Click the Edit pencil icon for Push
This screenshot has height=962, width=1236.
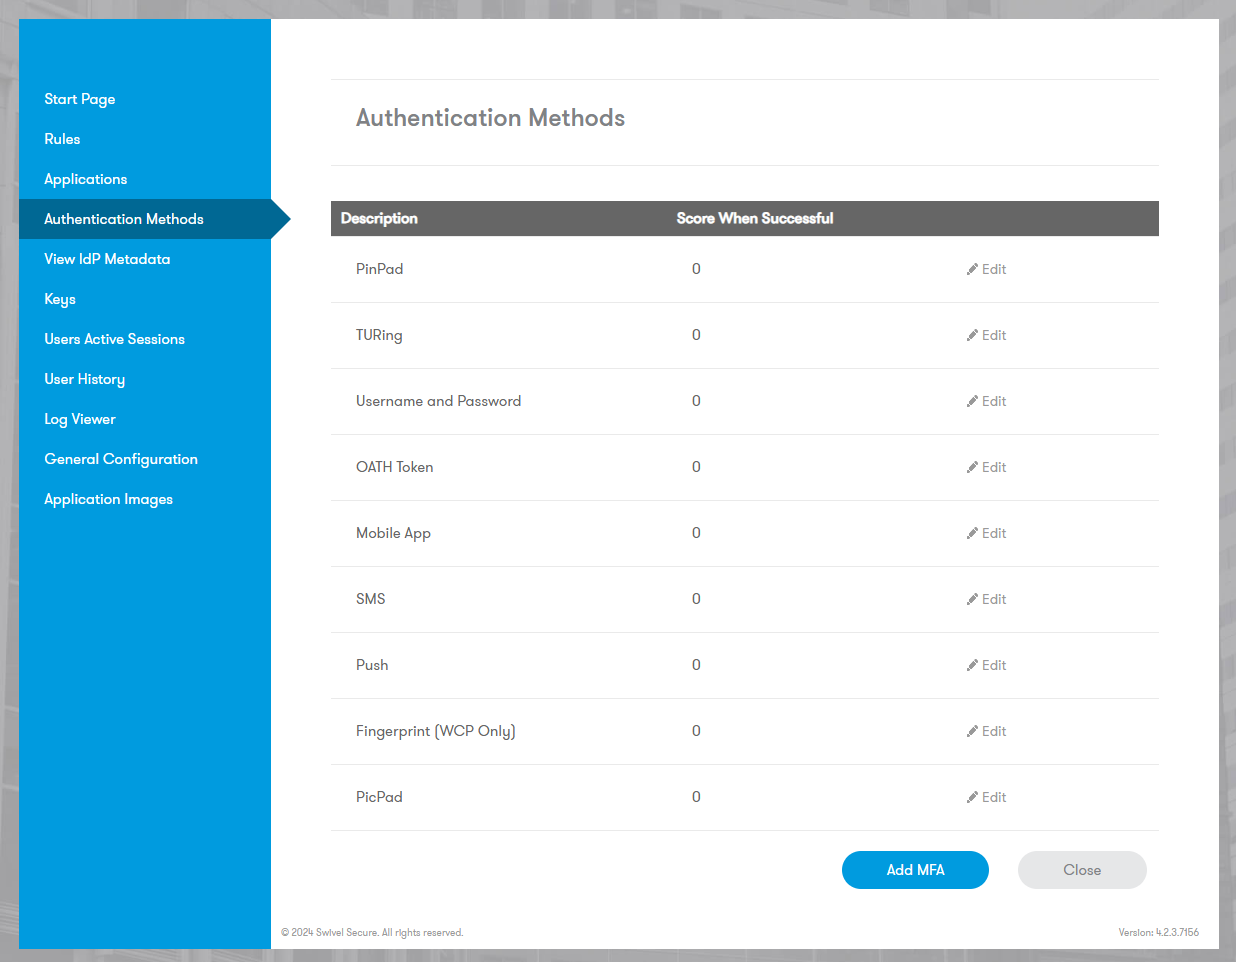click(971, 664)
